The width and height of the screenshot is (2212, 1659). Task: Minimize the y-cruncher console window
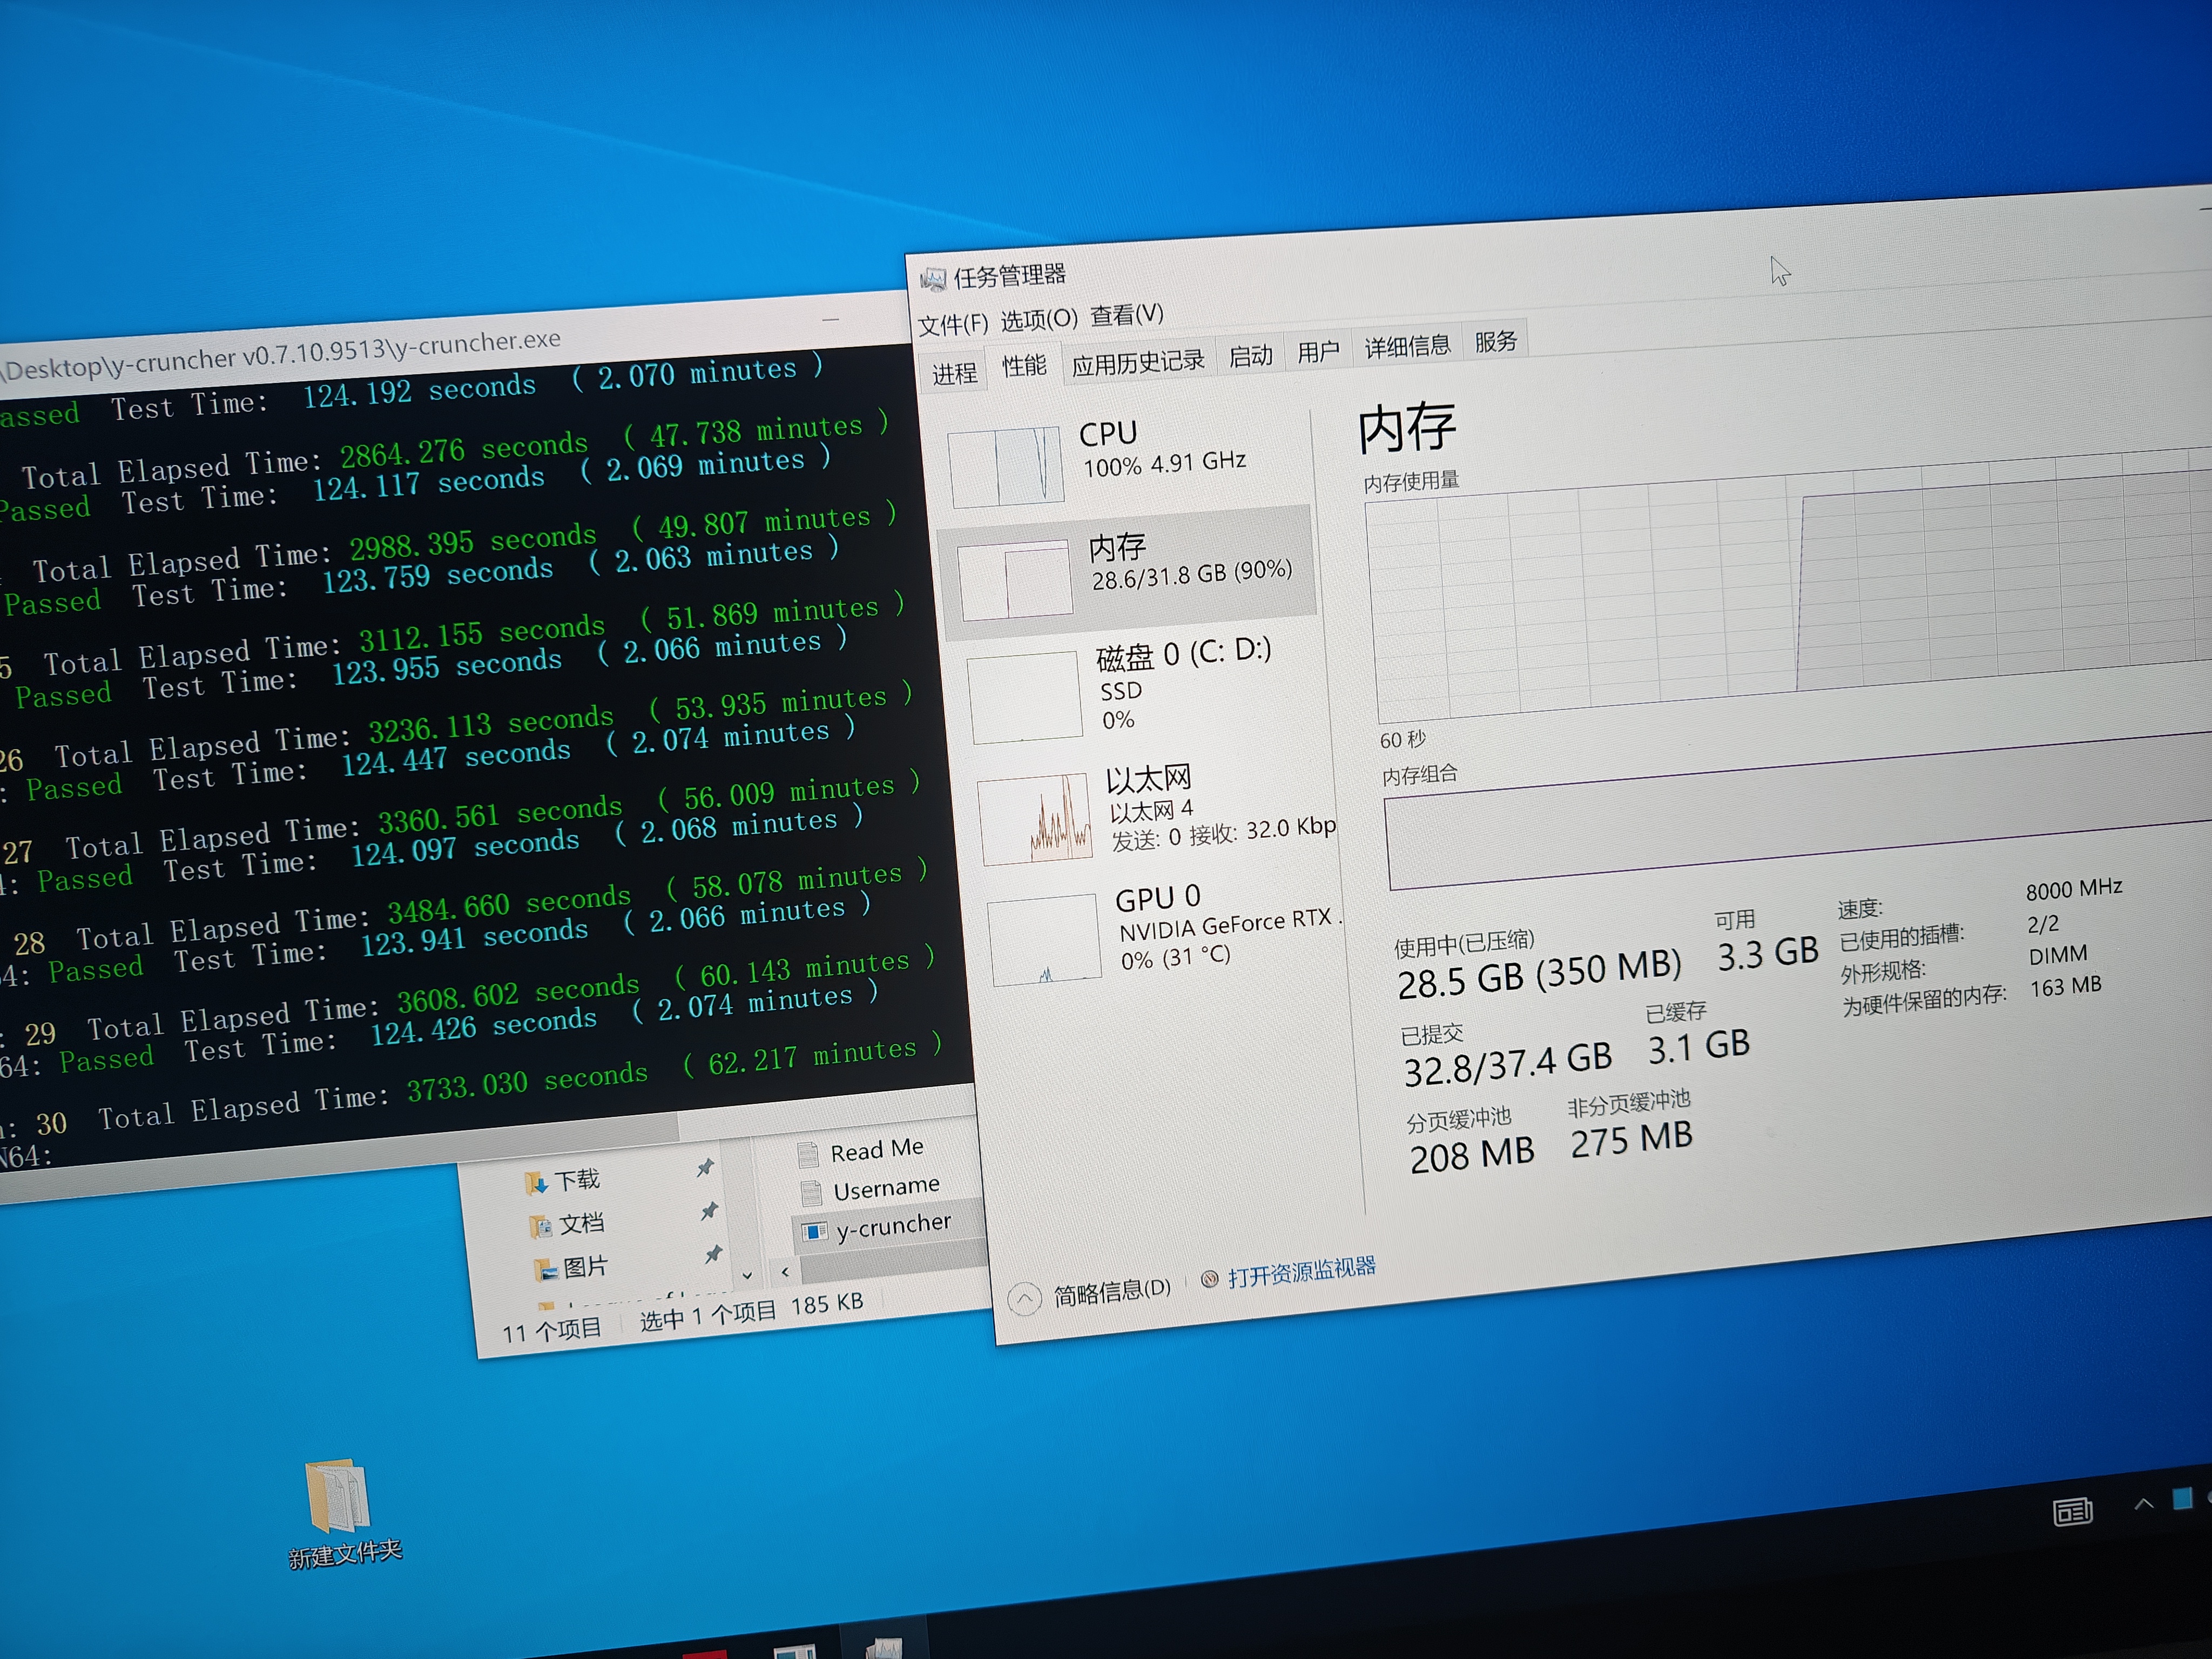point(830,319)
